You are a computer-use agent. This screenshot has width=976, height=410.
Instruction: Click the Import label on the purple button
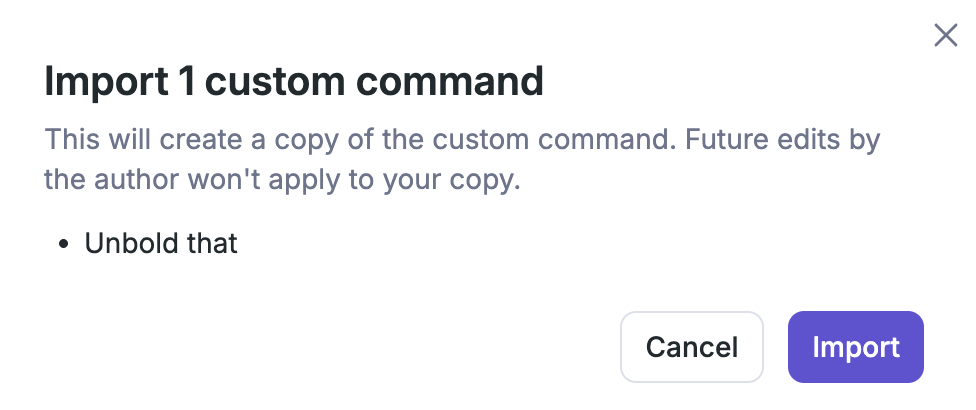click(x=855, y=347)
